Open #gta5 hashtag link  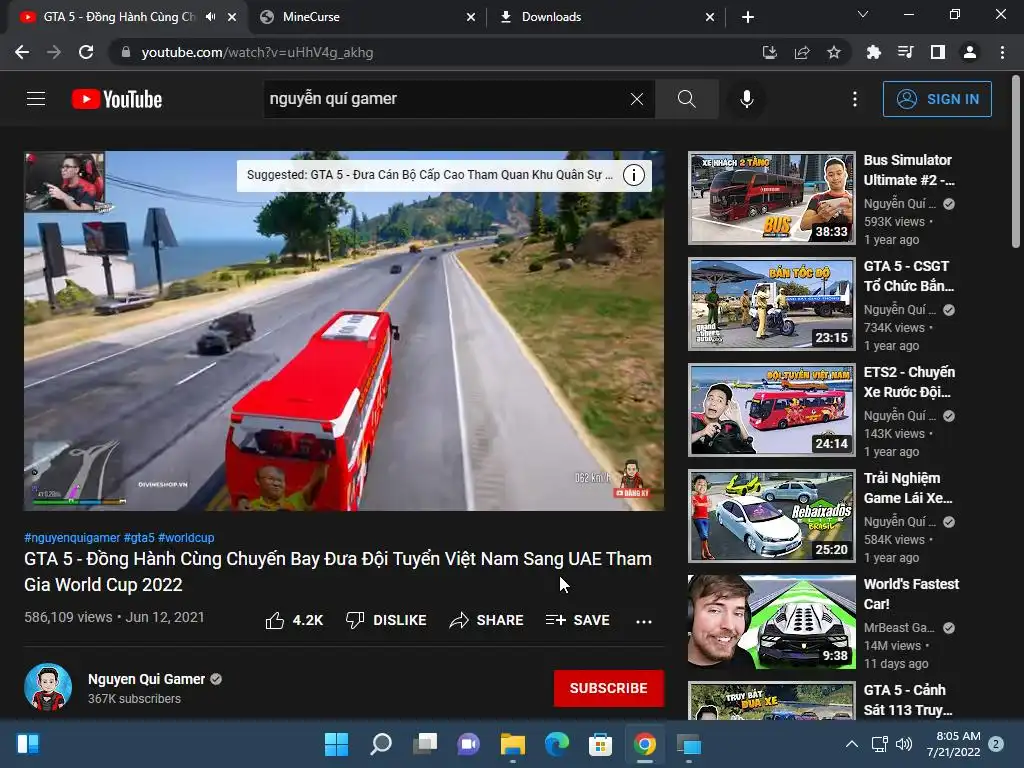tap(139, 537)
